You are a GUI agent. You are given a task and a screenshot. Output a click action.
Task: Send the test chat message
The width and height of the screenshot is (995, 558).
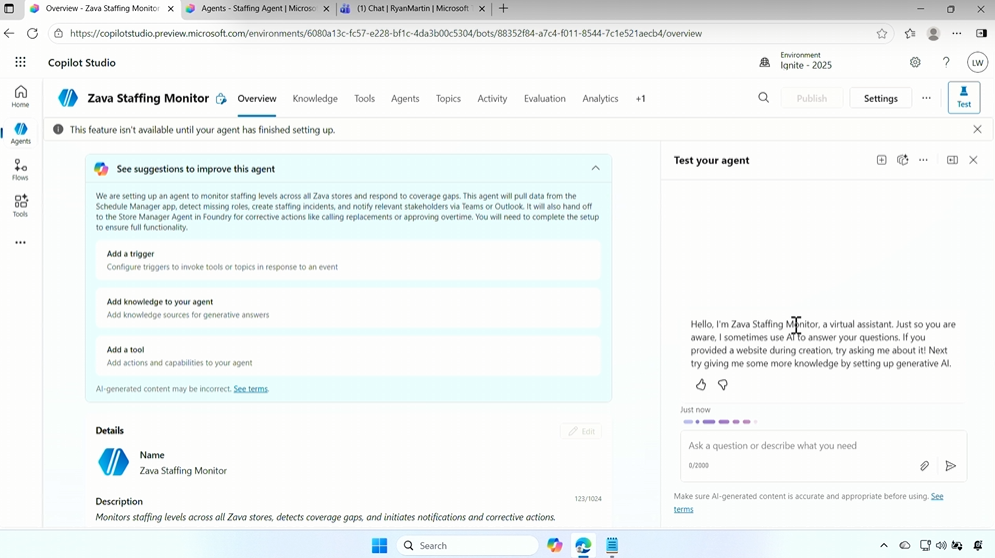point(951,466)
